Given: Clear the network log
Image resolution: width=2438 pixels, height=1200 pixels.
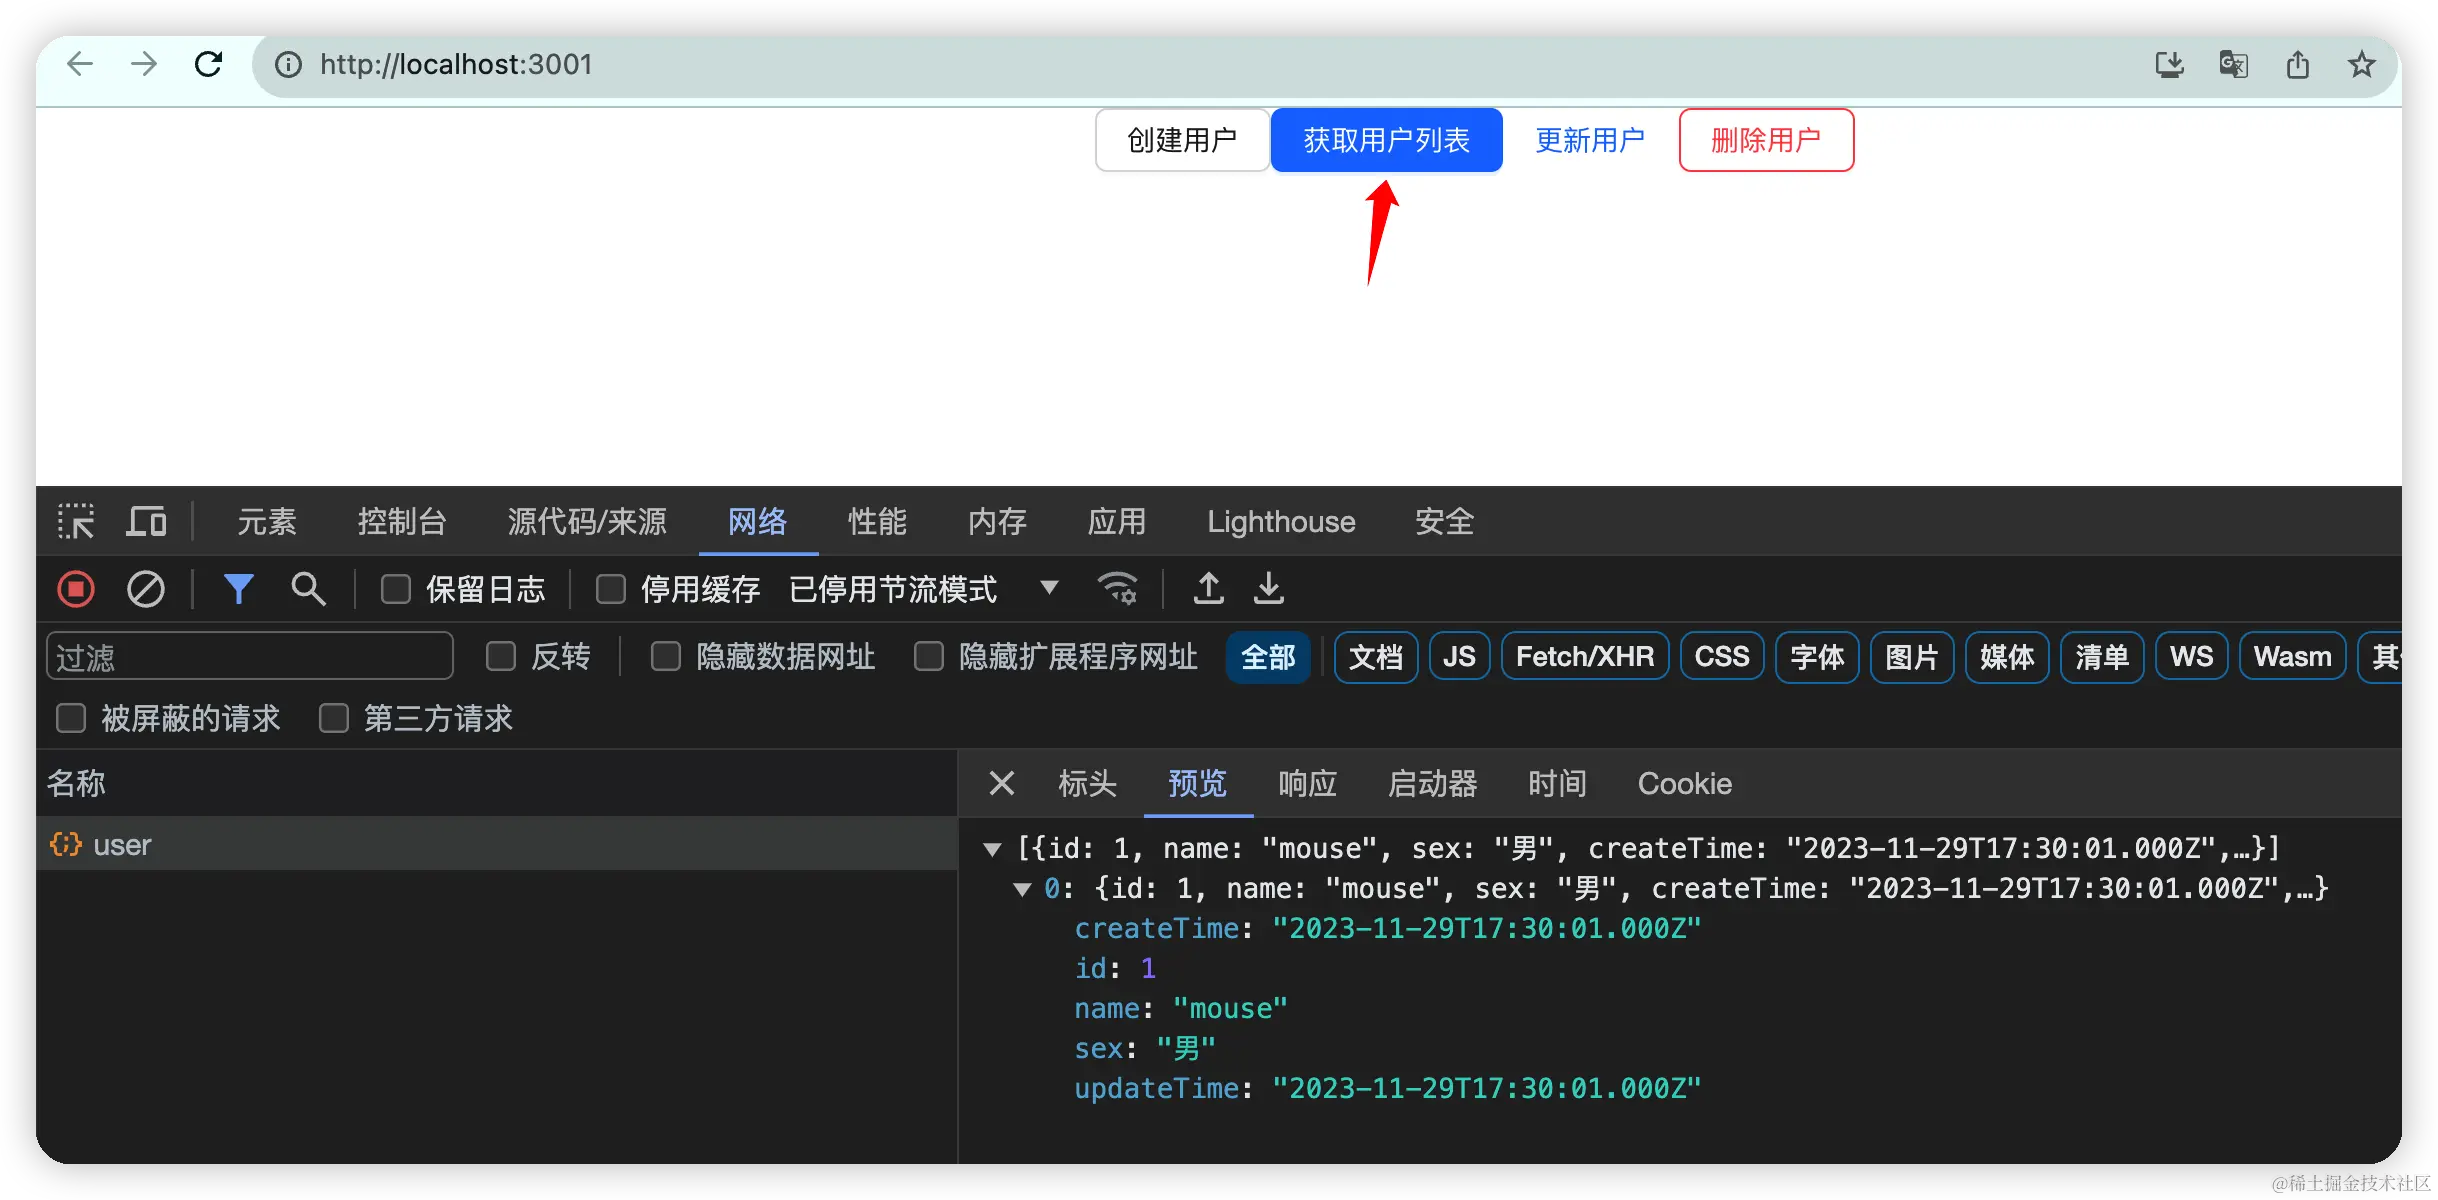Looking at the screenshot, I should coord(146,589).
